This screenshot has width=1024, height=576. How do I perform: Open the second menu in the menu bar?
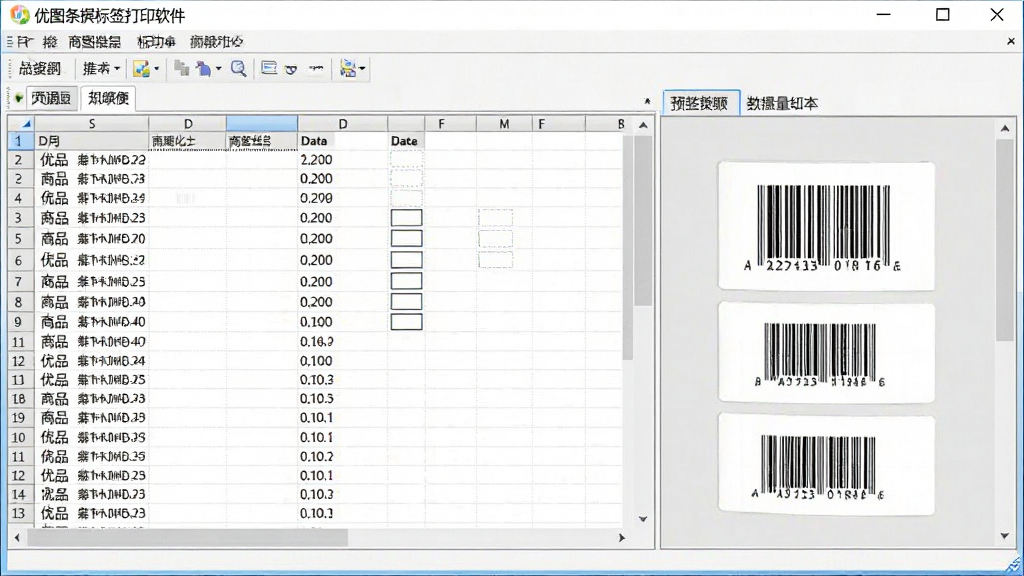click(50, 42)
